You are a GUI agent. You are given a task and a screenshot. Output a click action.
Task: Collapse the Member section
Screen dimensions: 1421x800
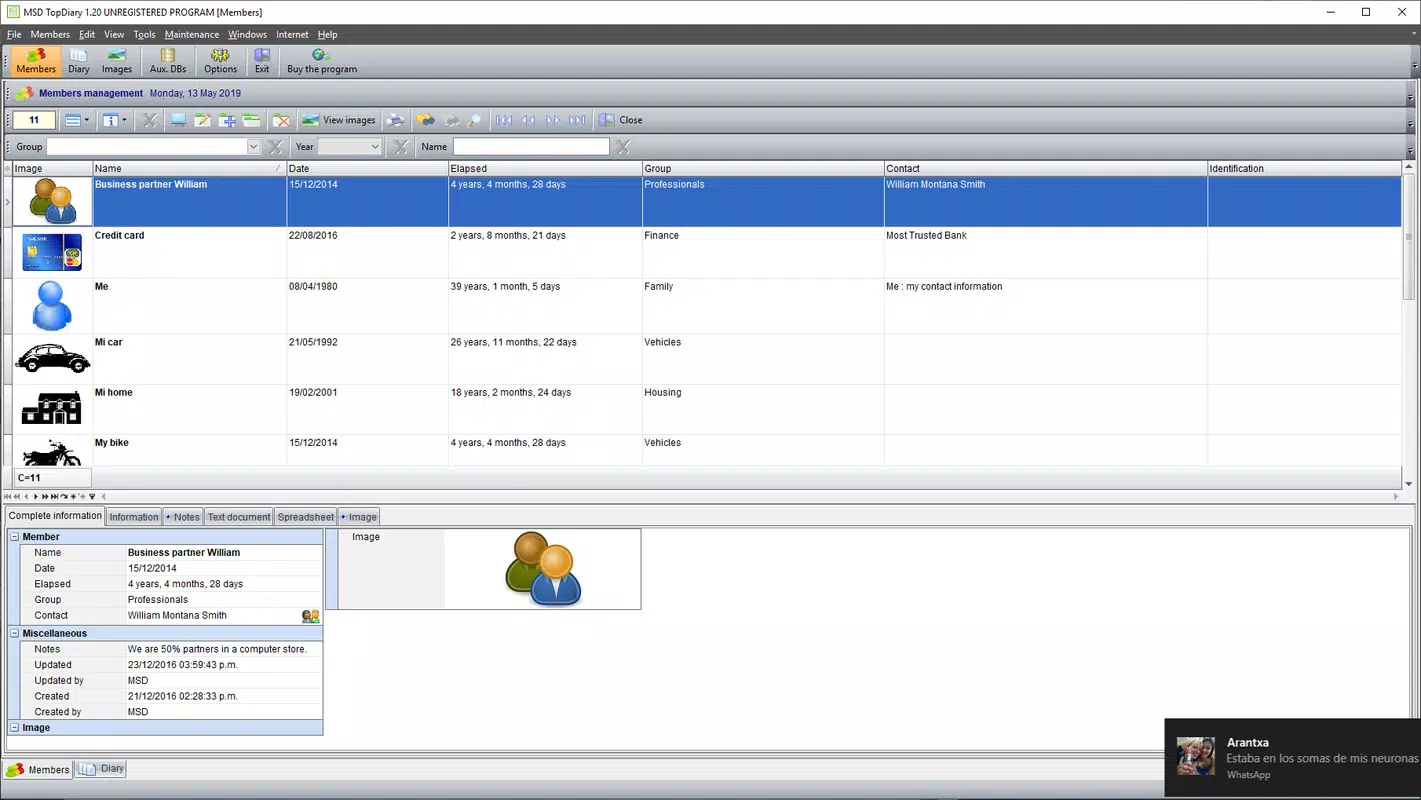tap(15, 537)
